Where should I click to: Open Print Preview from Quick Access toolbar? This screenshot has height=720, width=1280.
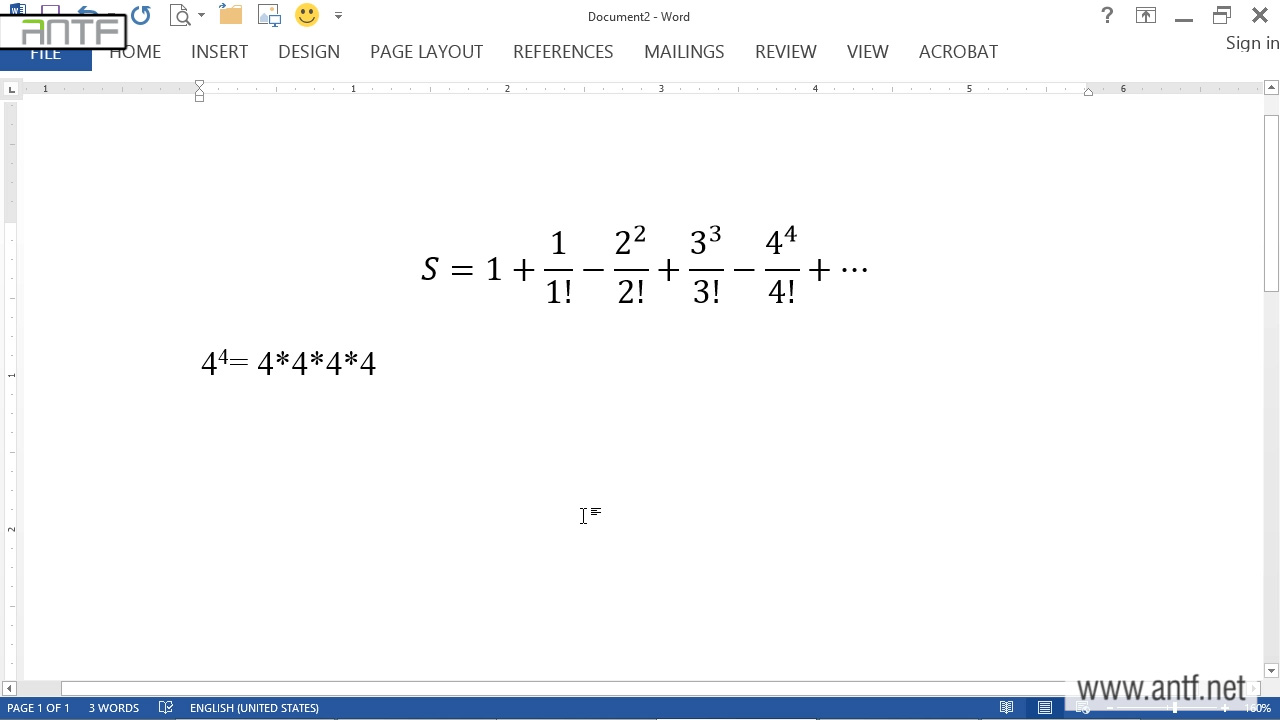pyautogui.click(x=180, y=15)
